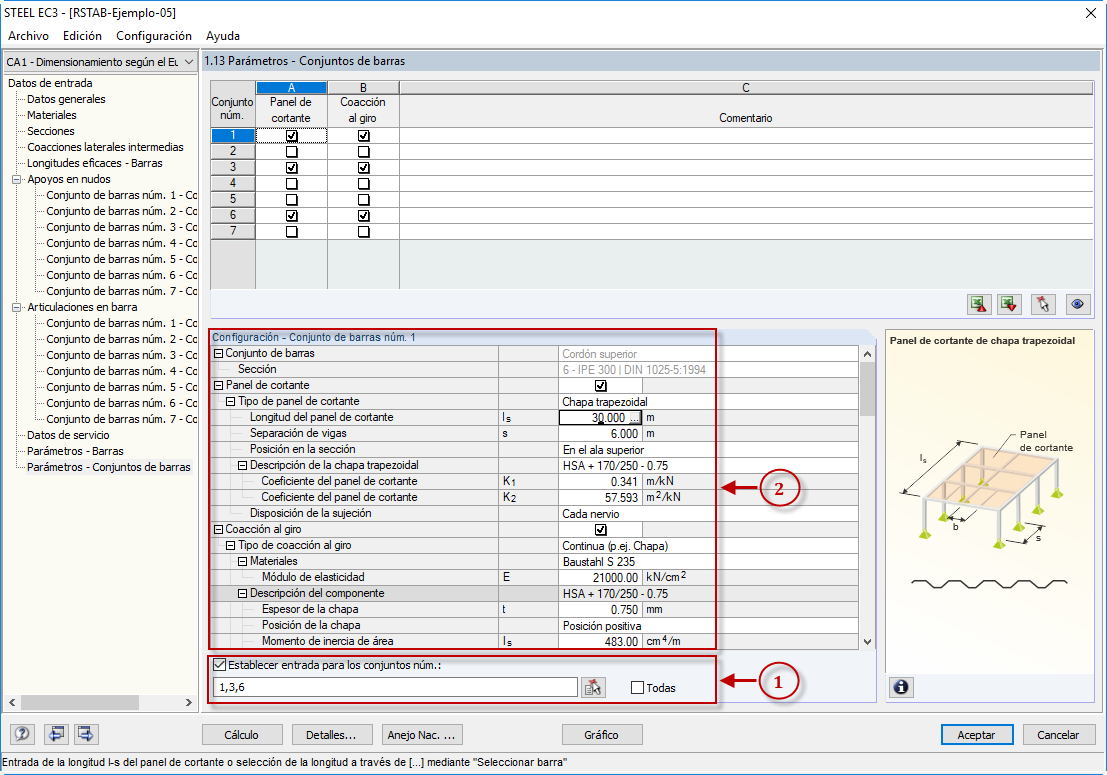
Task: Click the info icon below the shear panel picture
Action: 901,687
